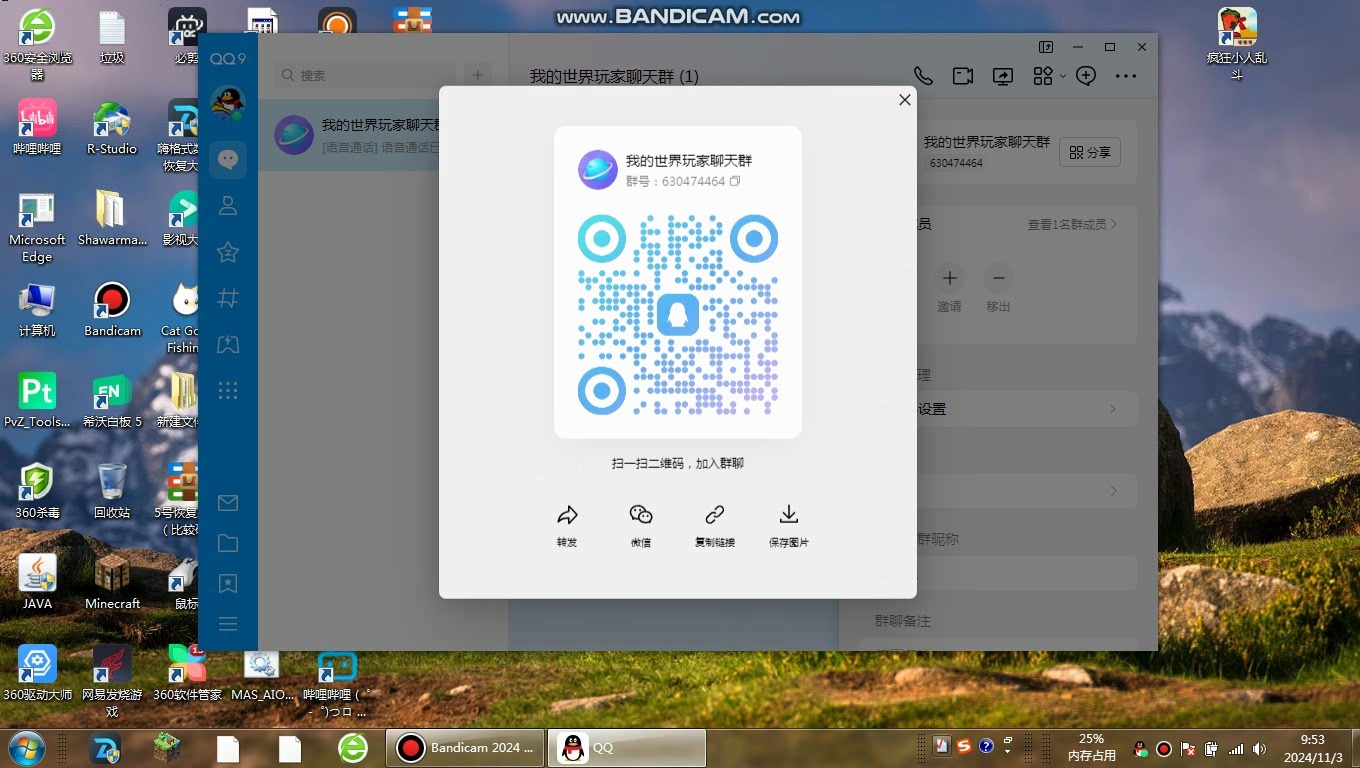Open the three-dots more menu in QQ

pos(1126,76)
